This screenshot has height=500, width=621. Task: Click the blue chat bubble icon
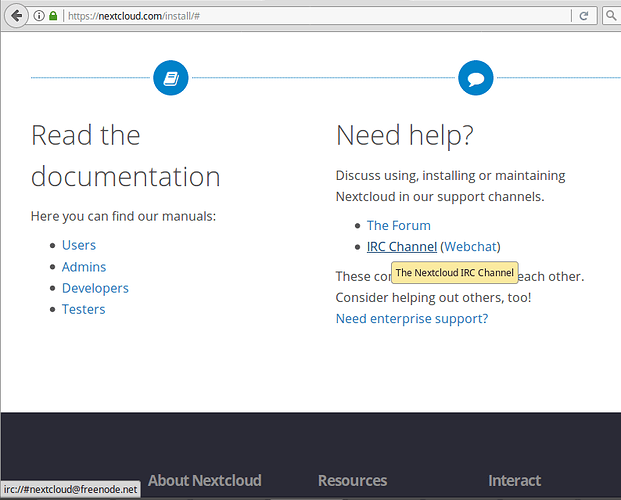[476, 78]
